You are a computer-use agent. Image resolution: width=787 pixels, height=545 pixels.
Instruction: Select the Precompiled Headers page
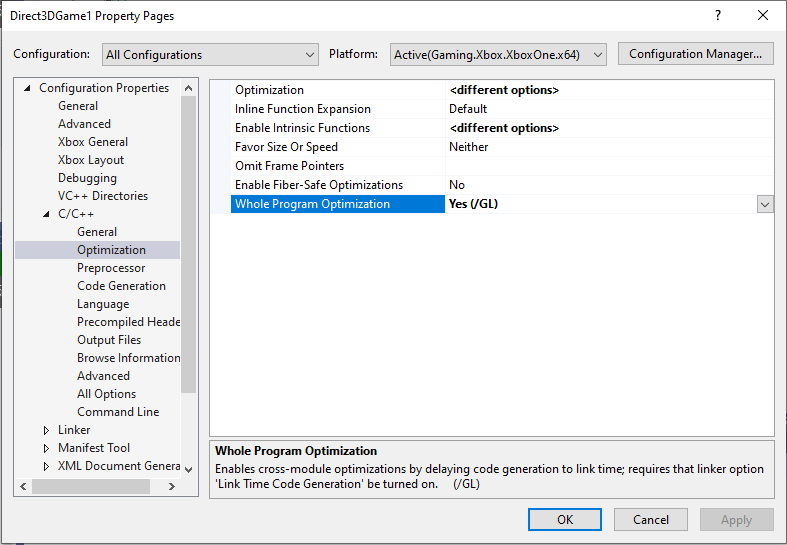tap(128, 322)
